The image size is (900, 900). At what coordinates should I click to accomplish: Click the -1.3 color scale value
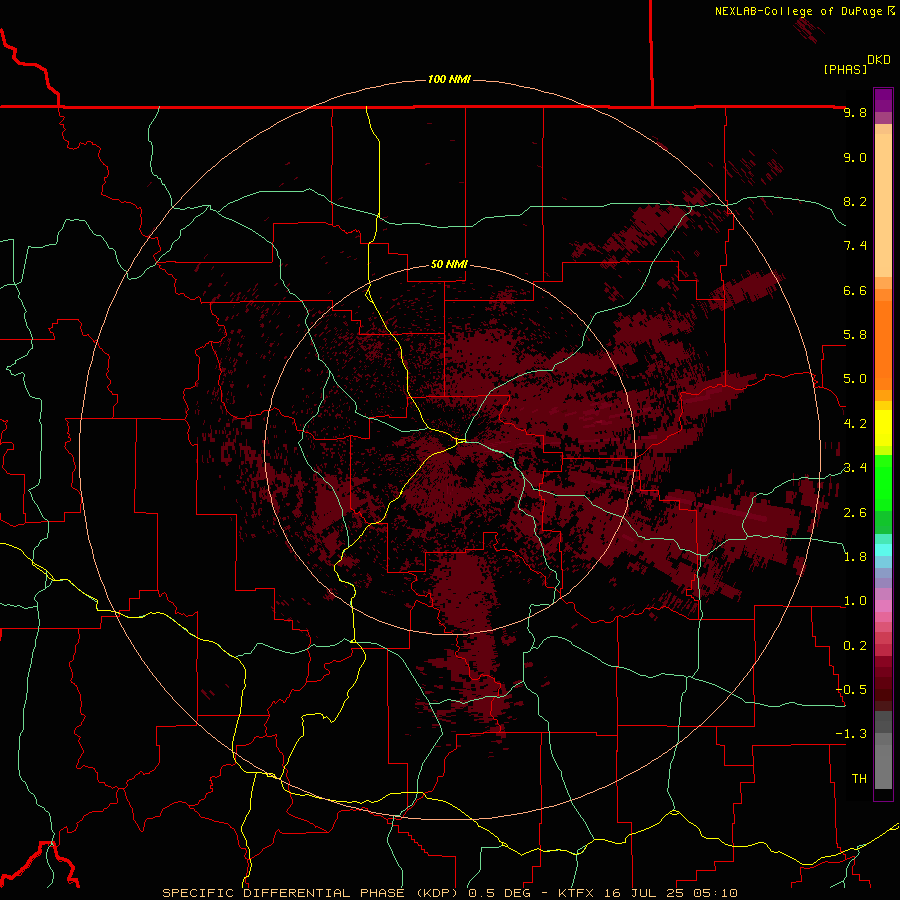[x=851, y=734]
